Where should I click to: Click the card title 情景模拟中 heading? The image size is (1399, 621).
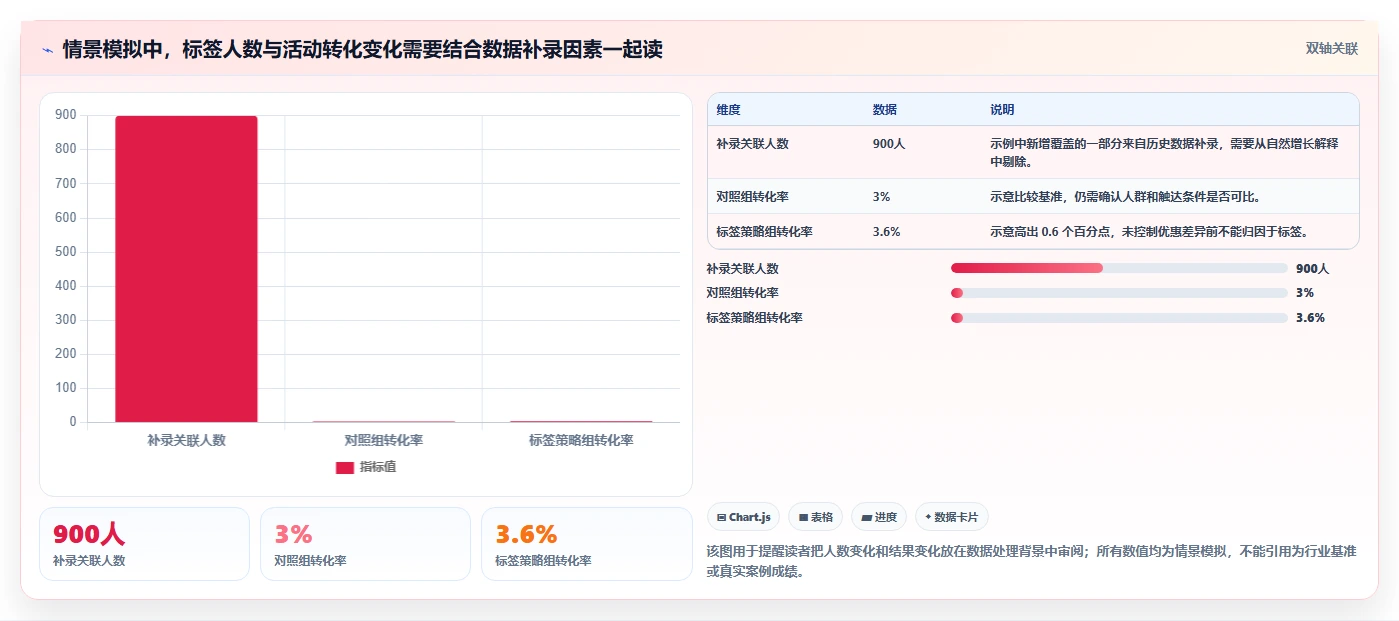click(x=362, y=50)
